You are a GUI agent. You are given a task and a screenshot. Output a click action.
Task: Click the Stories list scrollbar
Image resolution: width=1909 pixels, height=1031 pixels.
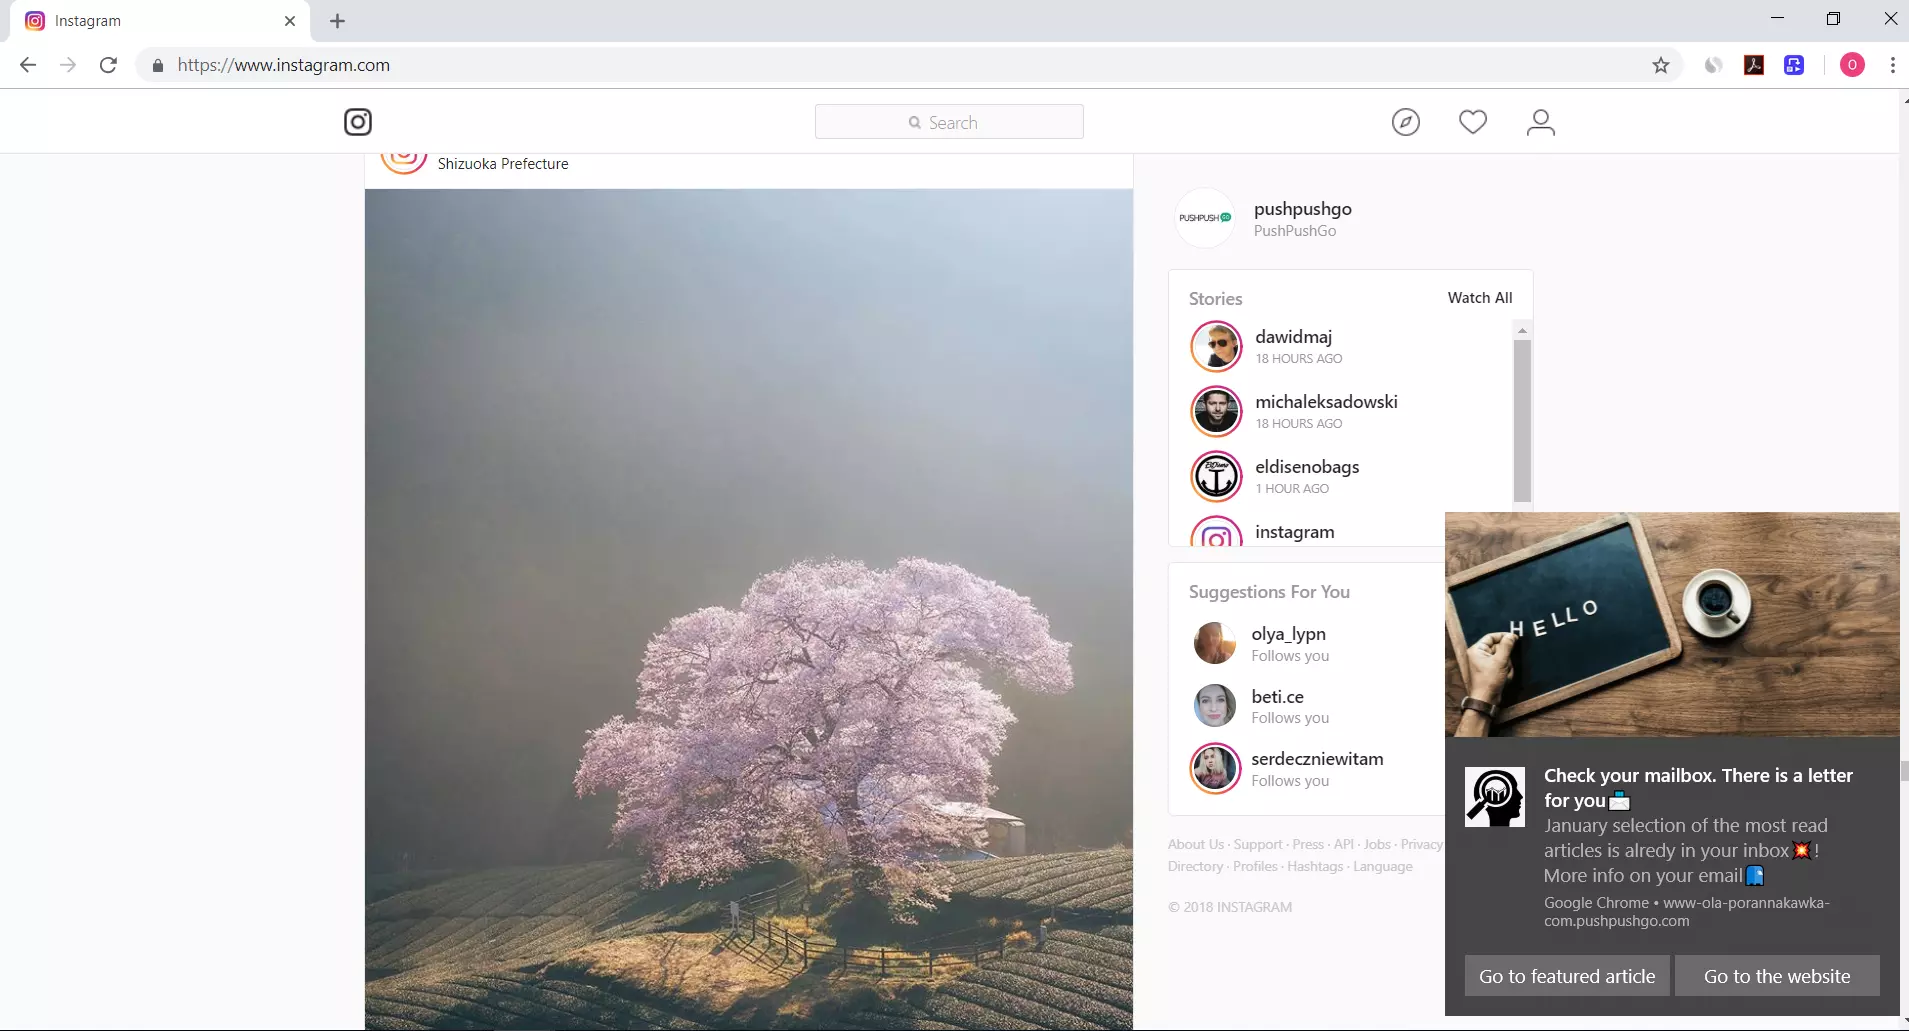1522,420
